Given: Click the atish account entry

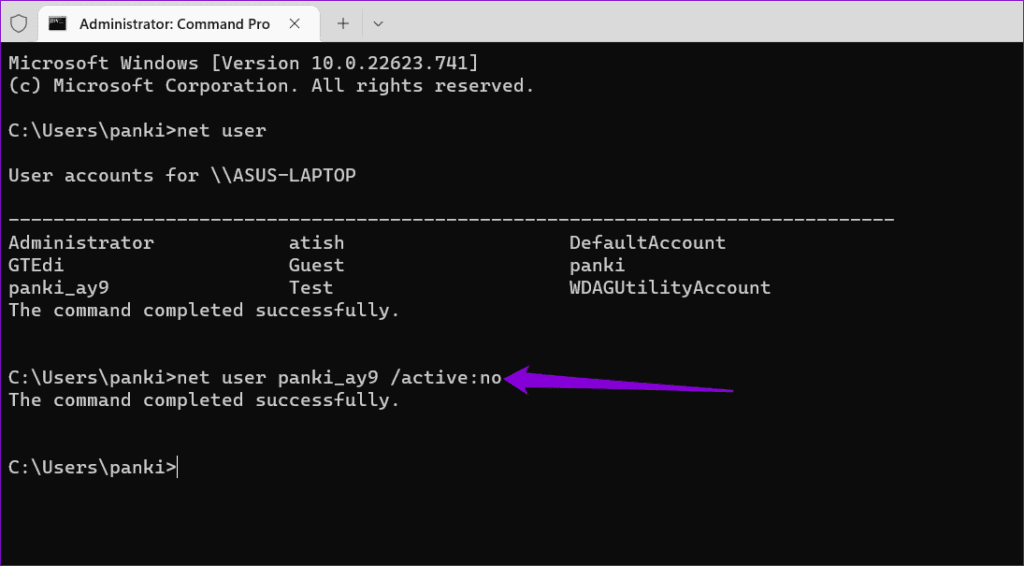Looking at the screenshot, I should point(316,243).
